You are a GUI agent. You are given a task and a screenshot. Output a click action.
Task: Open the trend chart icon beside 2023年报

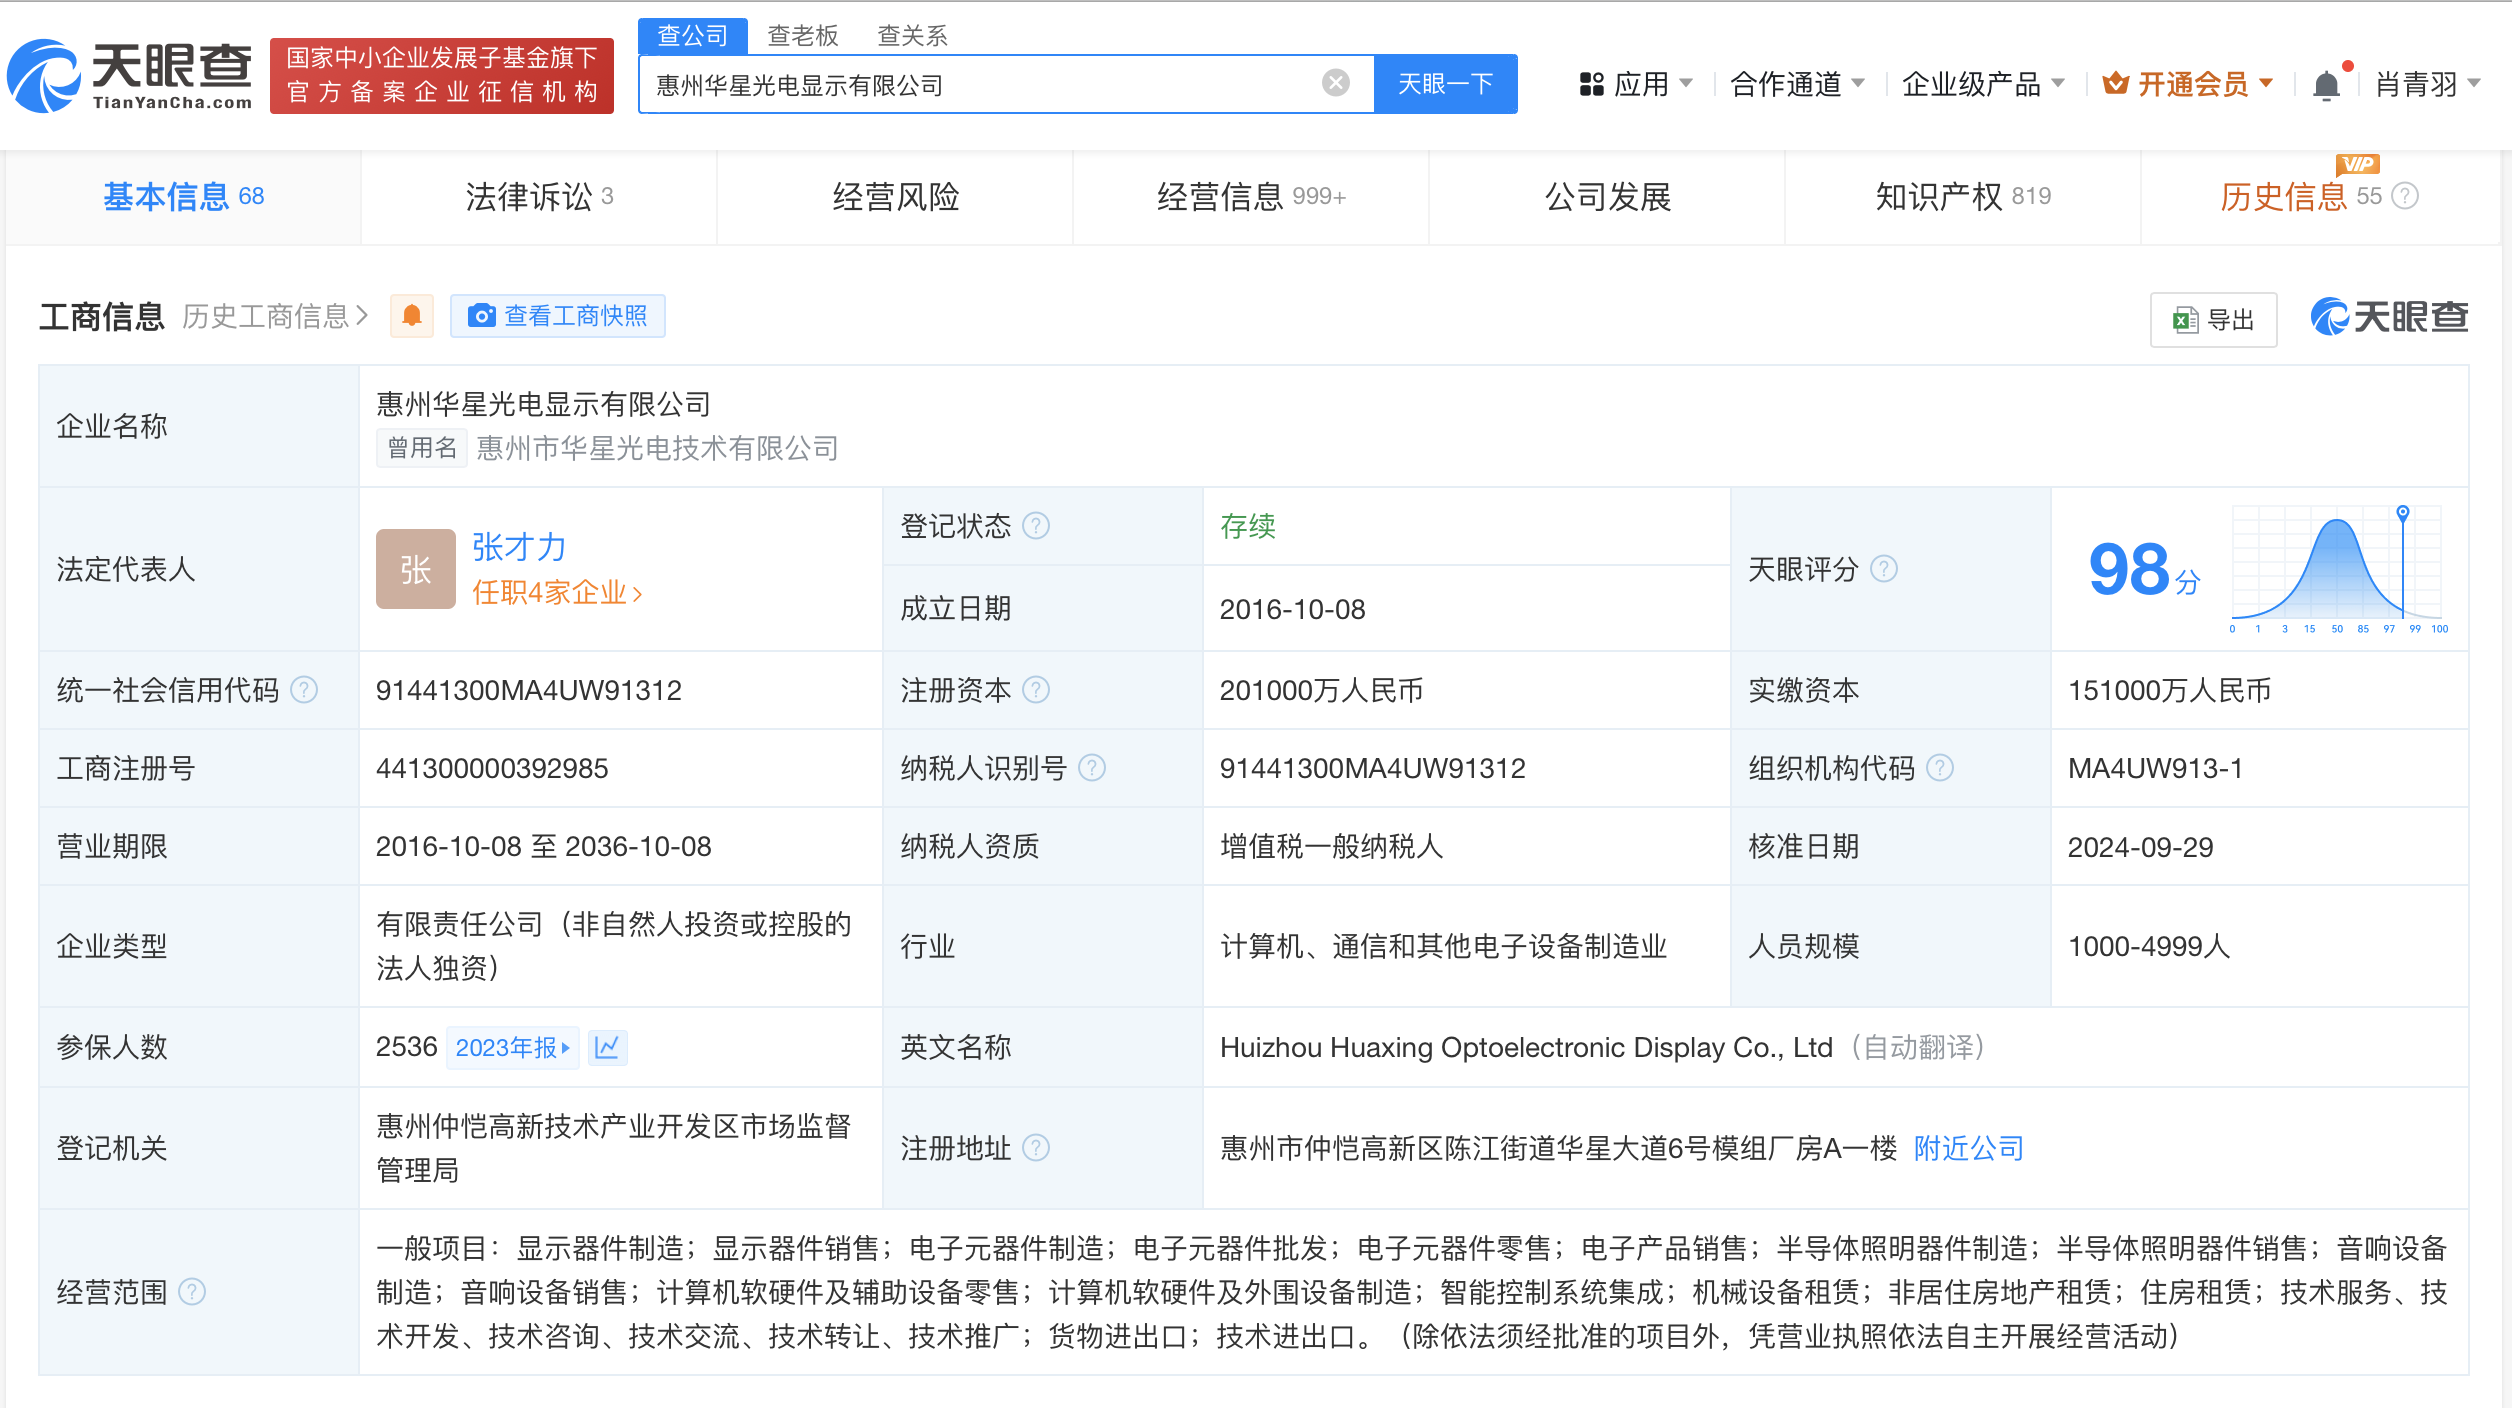(607, 1047)
